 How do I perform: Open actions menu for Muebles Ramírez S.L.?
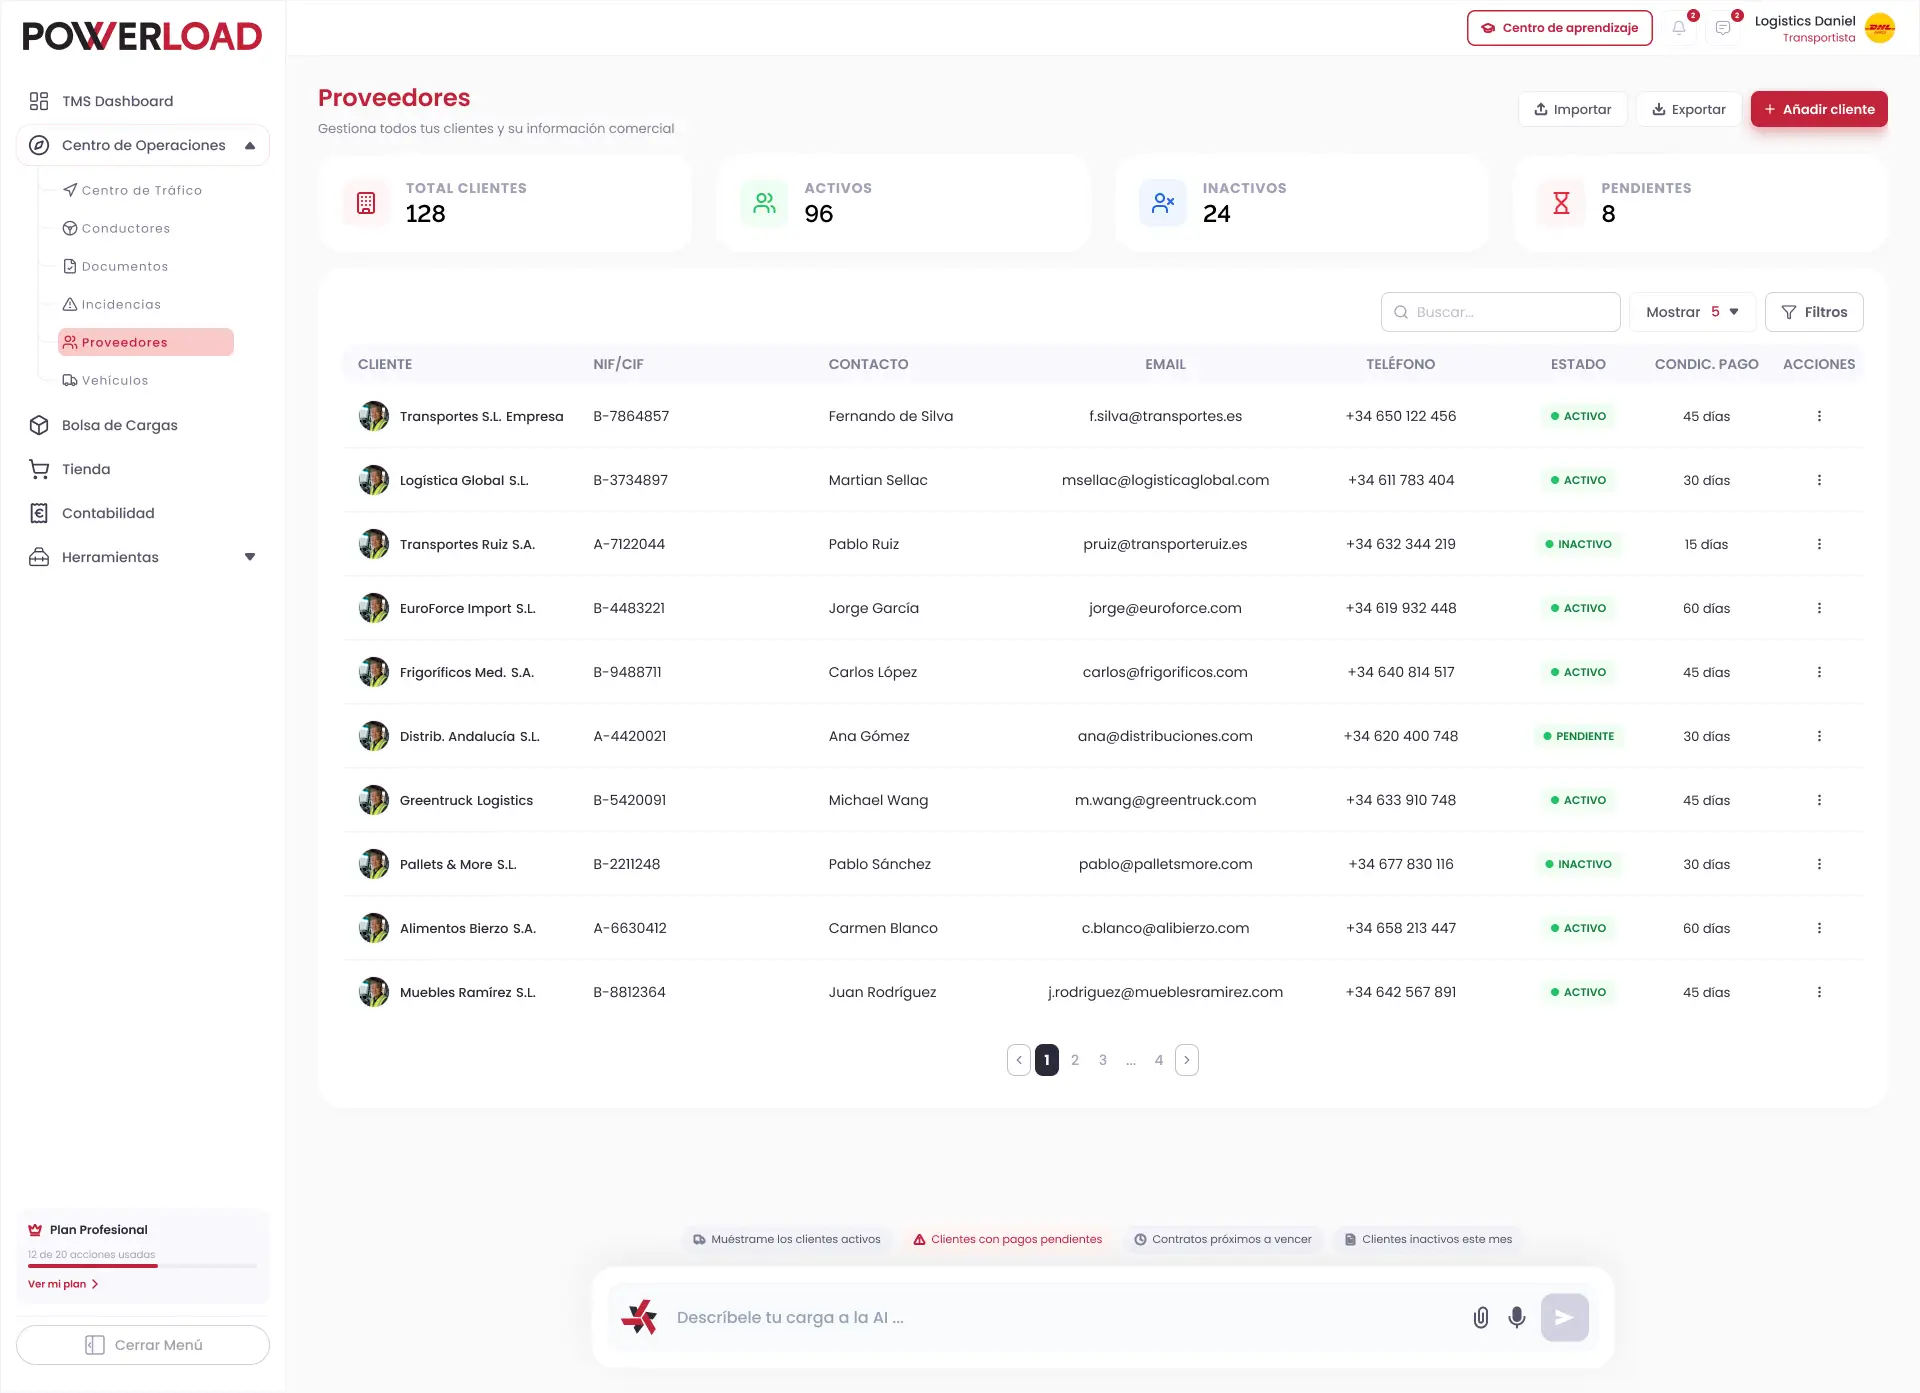(1819, 992)
